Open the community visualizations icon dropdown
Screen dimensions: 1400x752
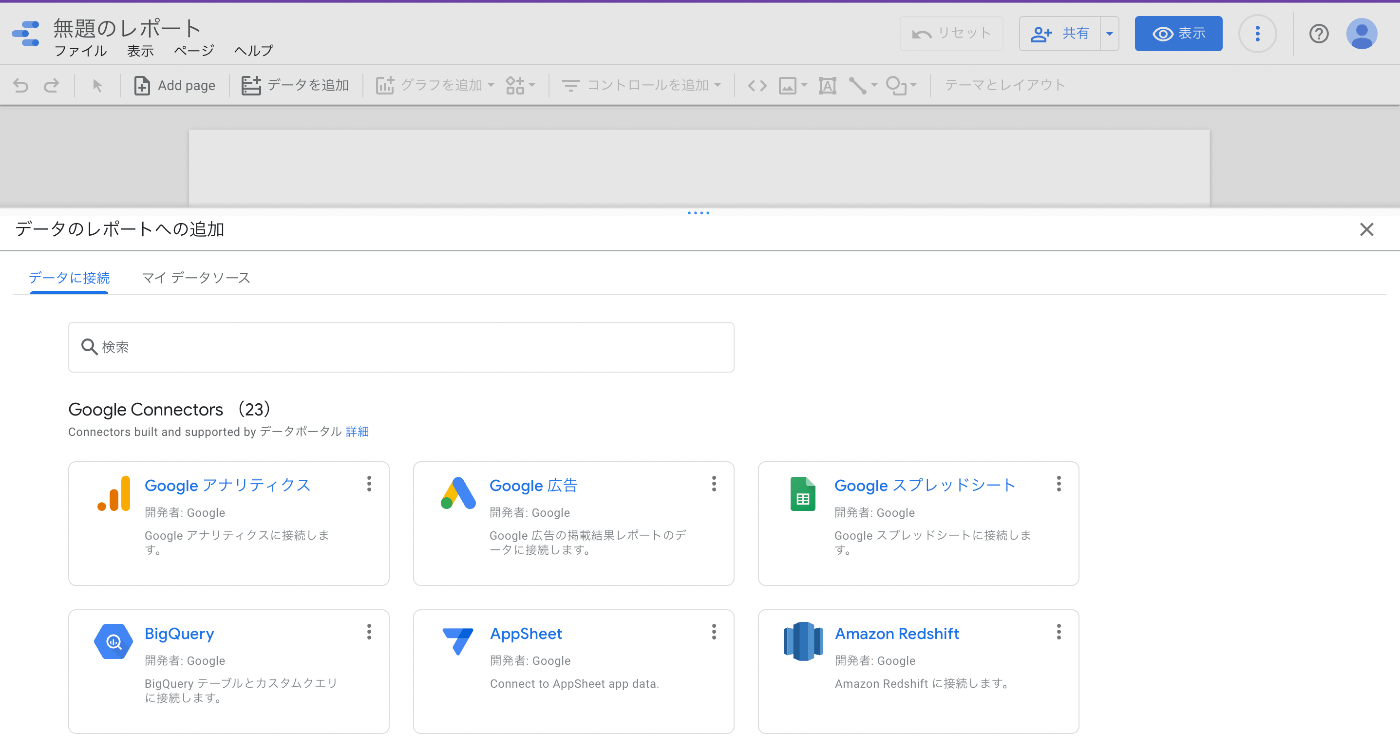pyautogui.click(x=520, y=86)
